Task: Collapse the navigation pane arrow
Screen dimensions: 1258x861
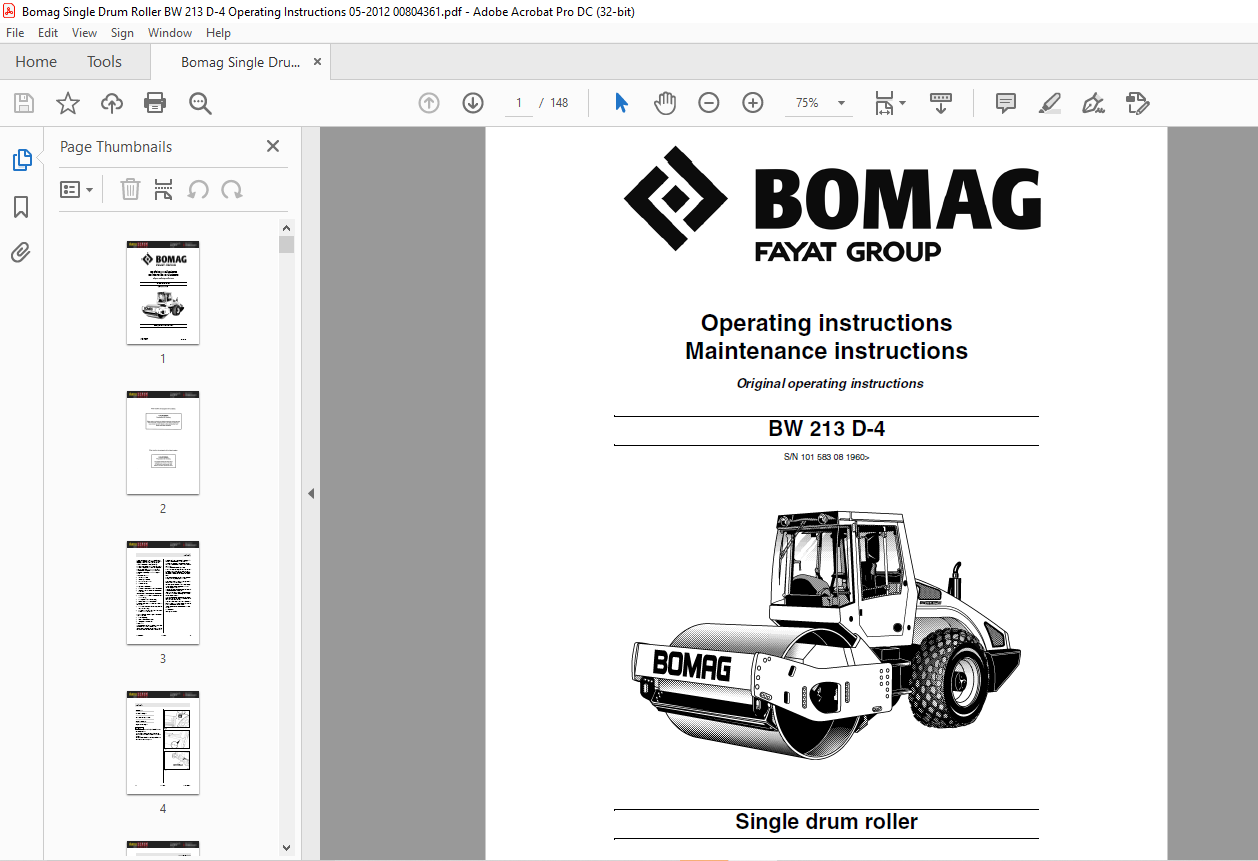Action: pos(310,493)
